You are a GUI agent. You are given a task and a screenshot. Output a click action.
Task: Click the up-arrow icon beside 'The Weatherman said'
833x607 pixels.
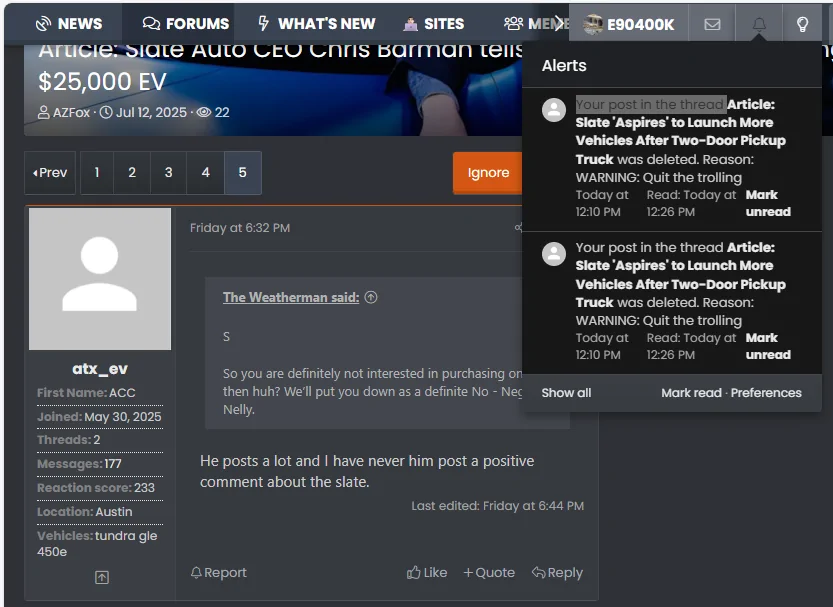371,297
